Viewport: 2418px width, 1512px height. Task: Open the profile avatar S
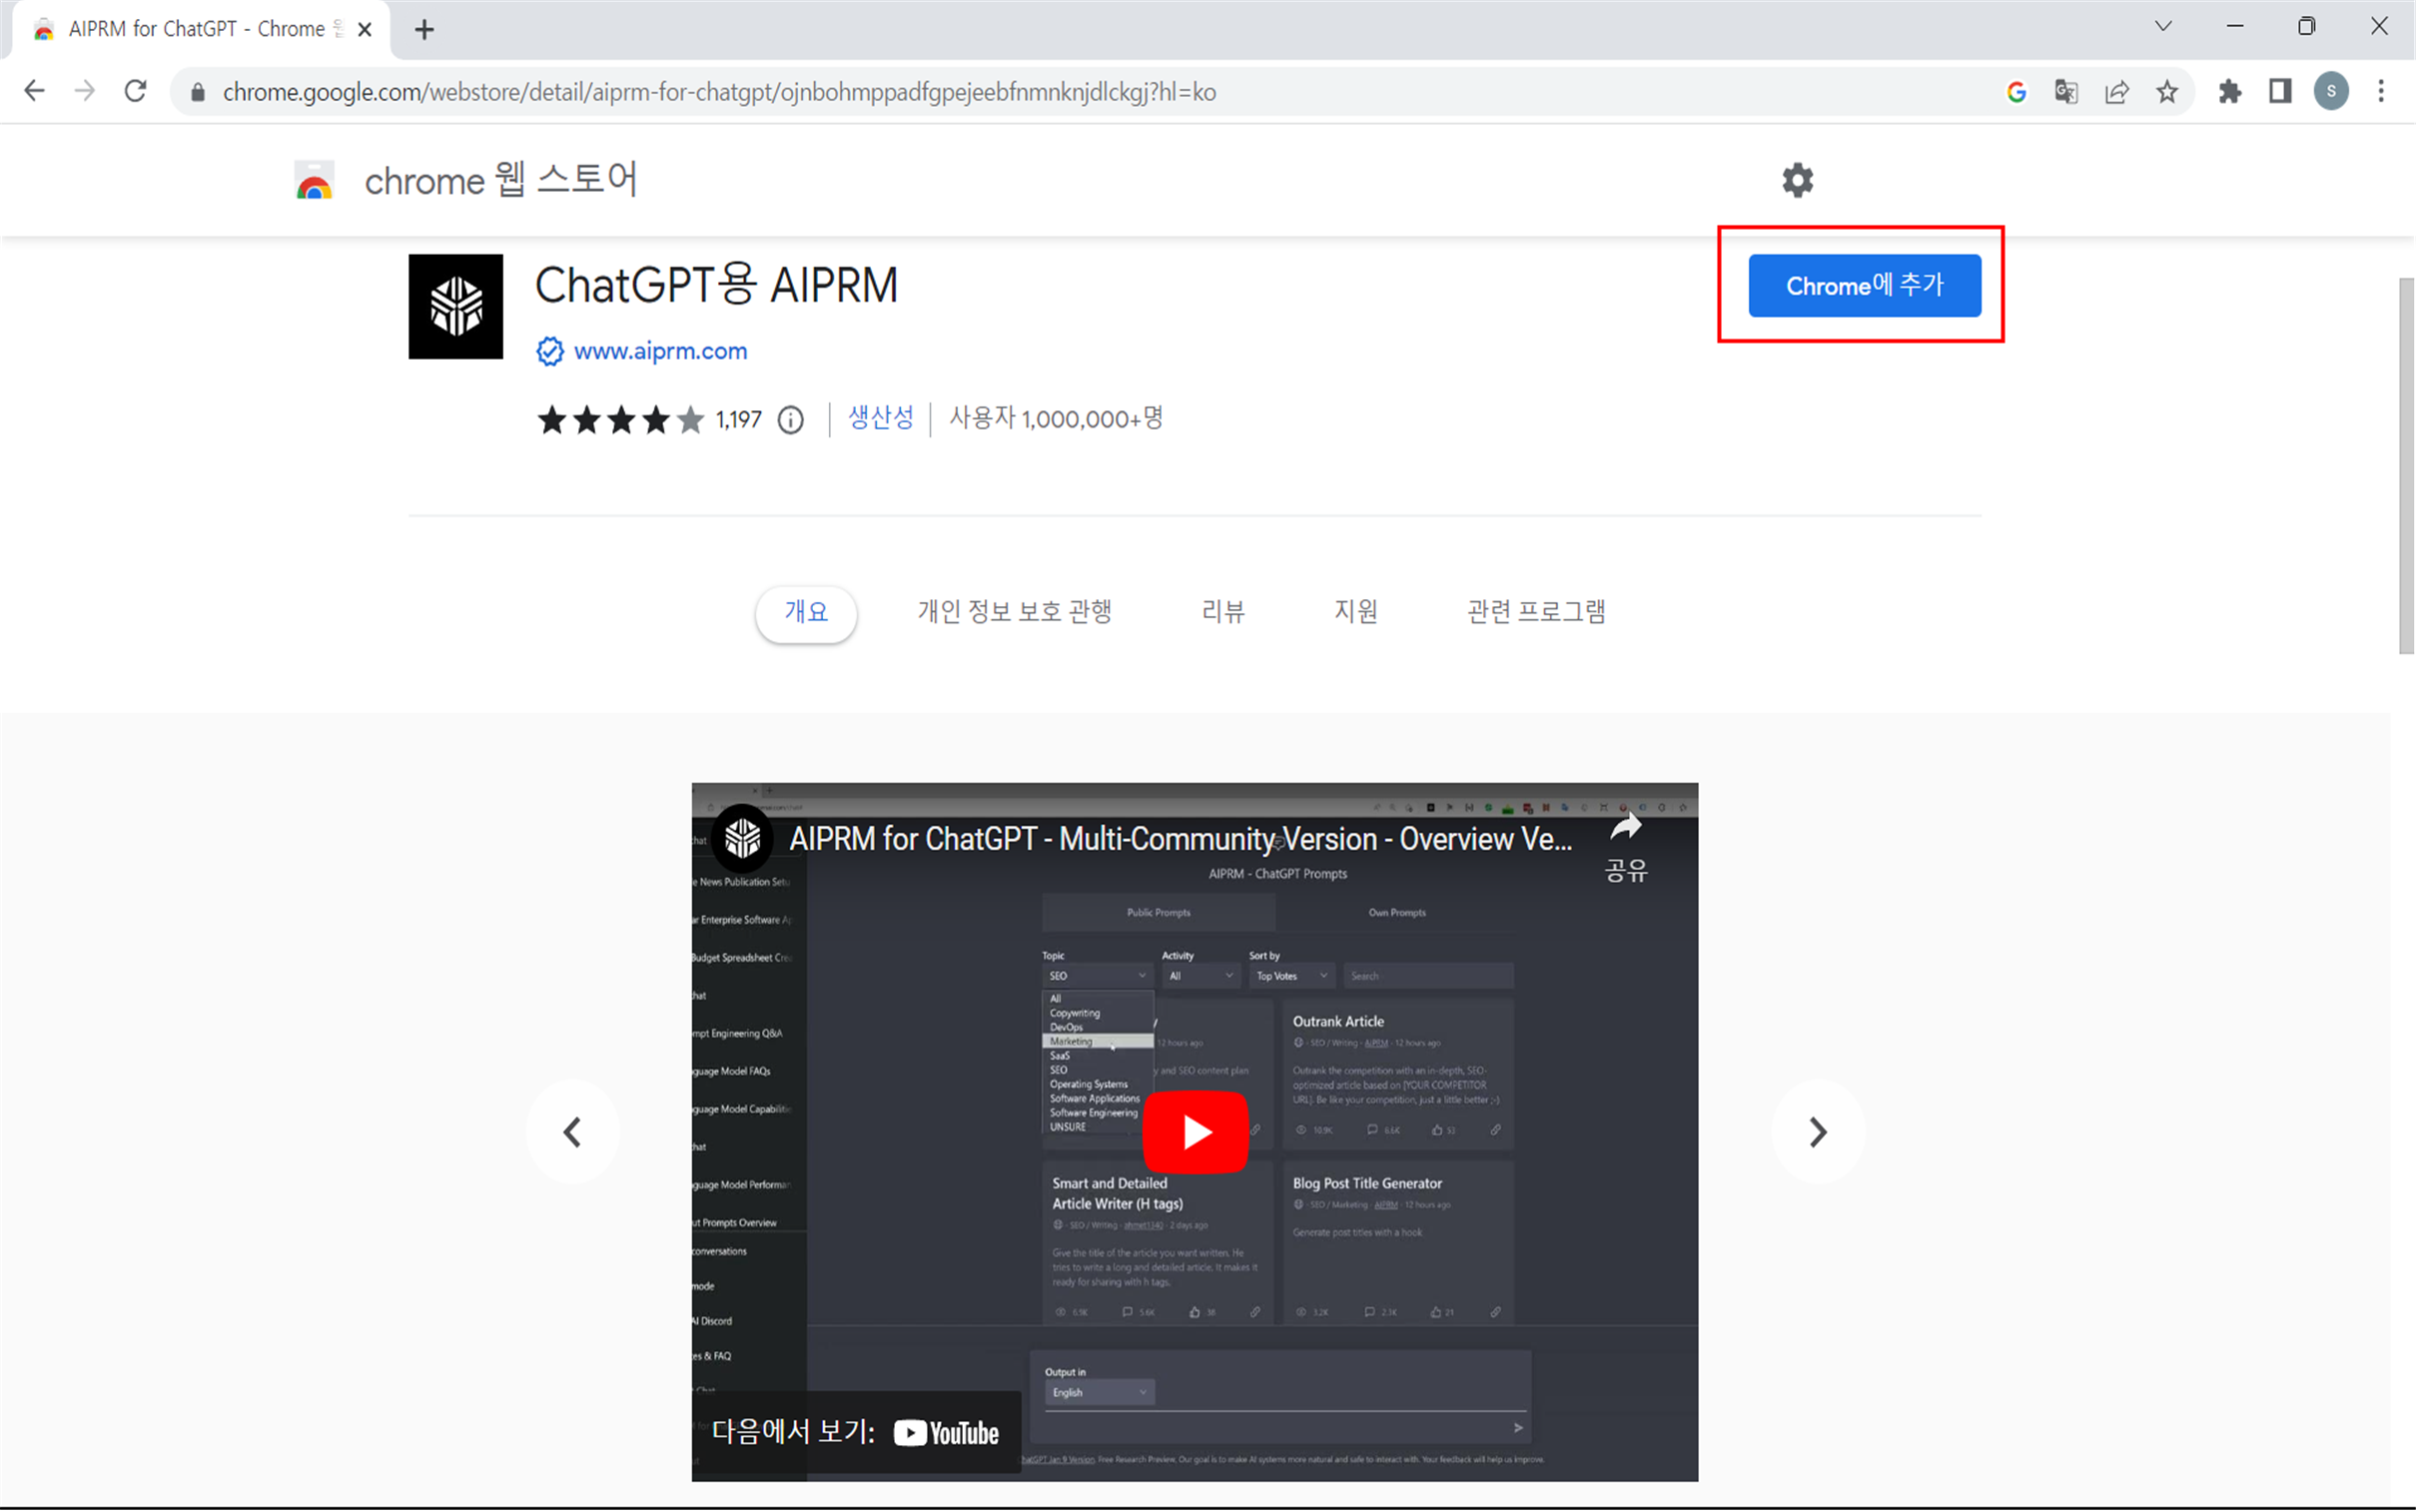[x=2331, y=92]
